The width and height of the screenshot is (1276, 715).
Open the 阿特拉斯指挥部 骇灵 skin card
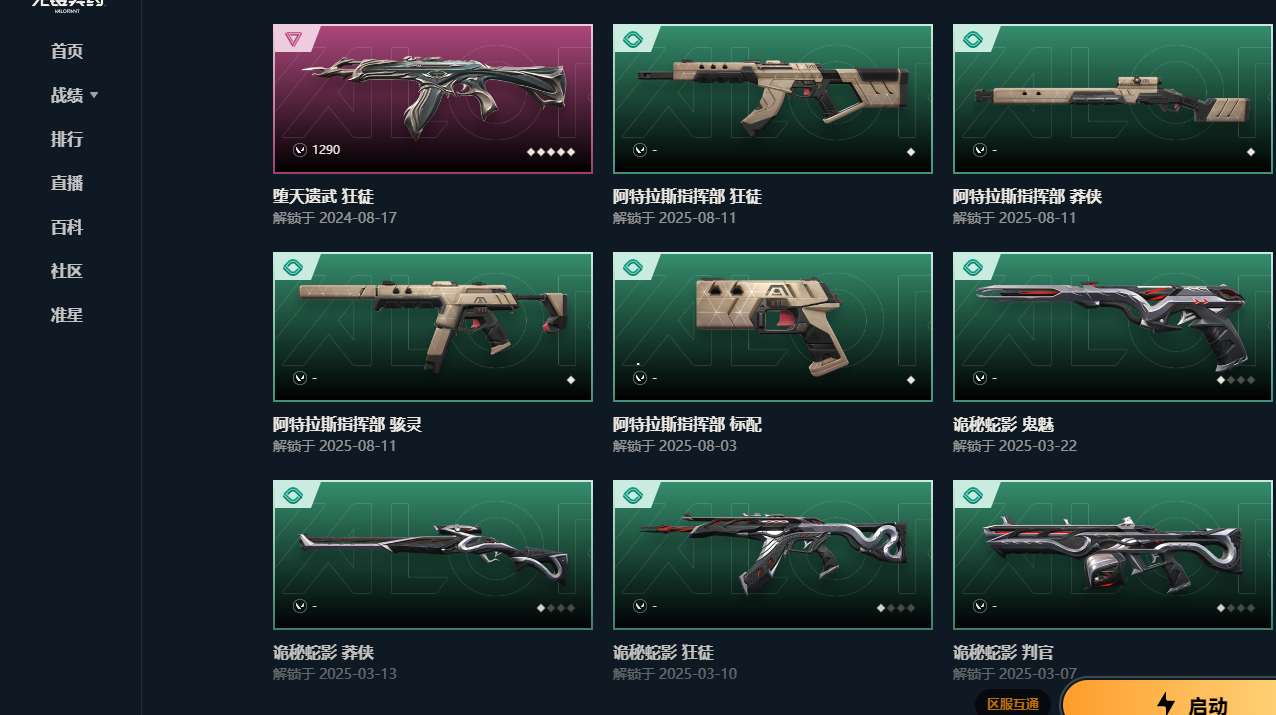point(433,327)
